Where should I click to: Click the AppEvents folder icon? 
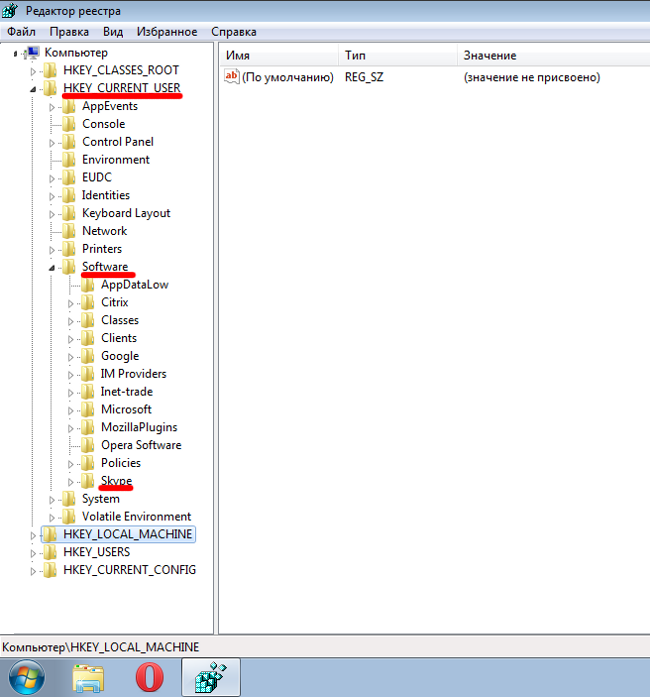pyautogui.click(x=69, y=106)
